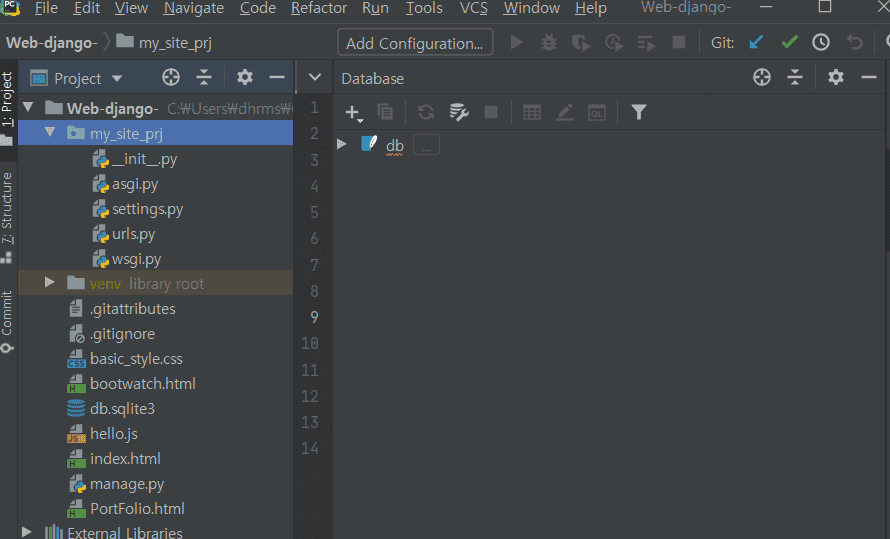Open the Edit menu
This screenshot has height=539, width=890.
[87, 8]
